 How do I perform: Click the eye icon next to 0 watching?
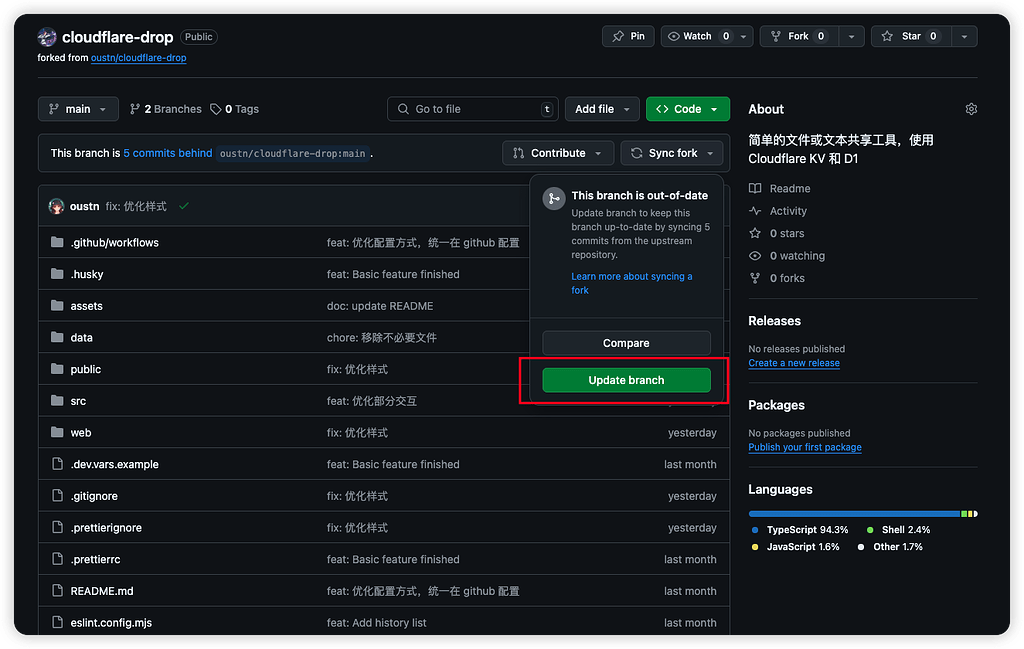(x=755, y=256)
